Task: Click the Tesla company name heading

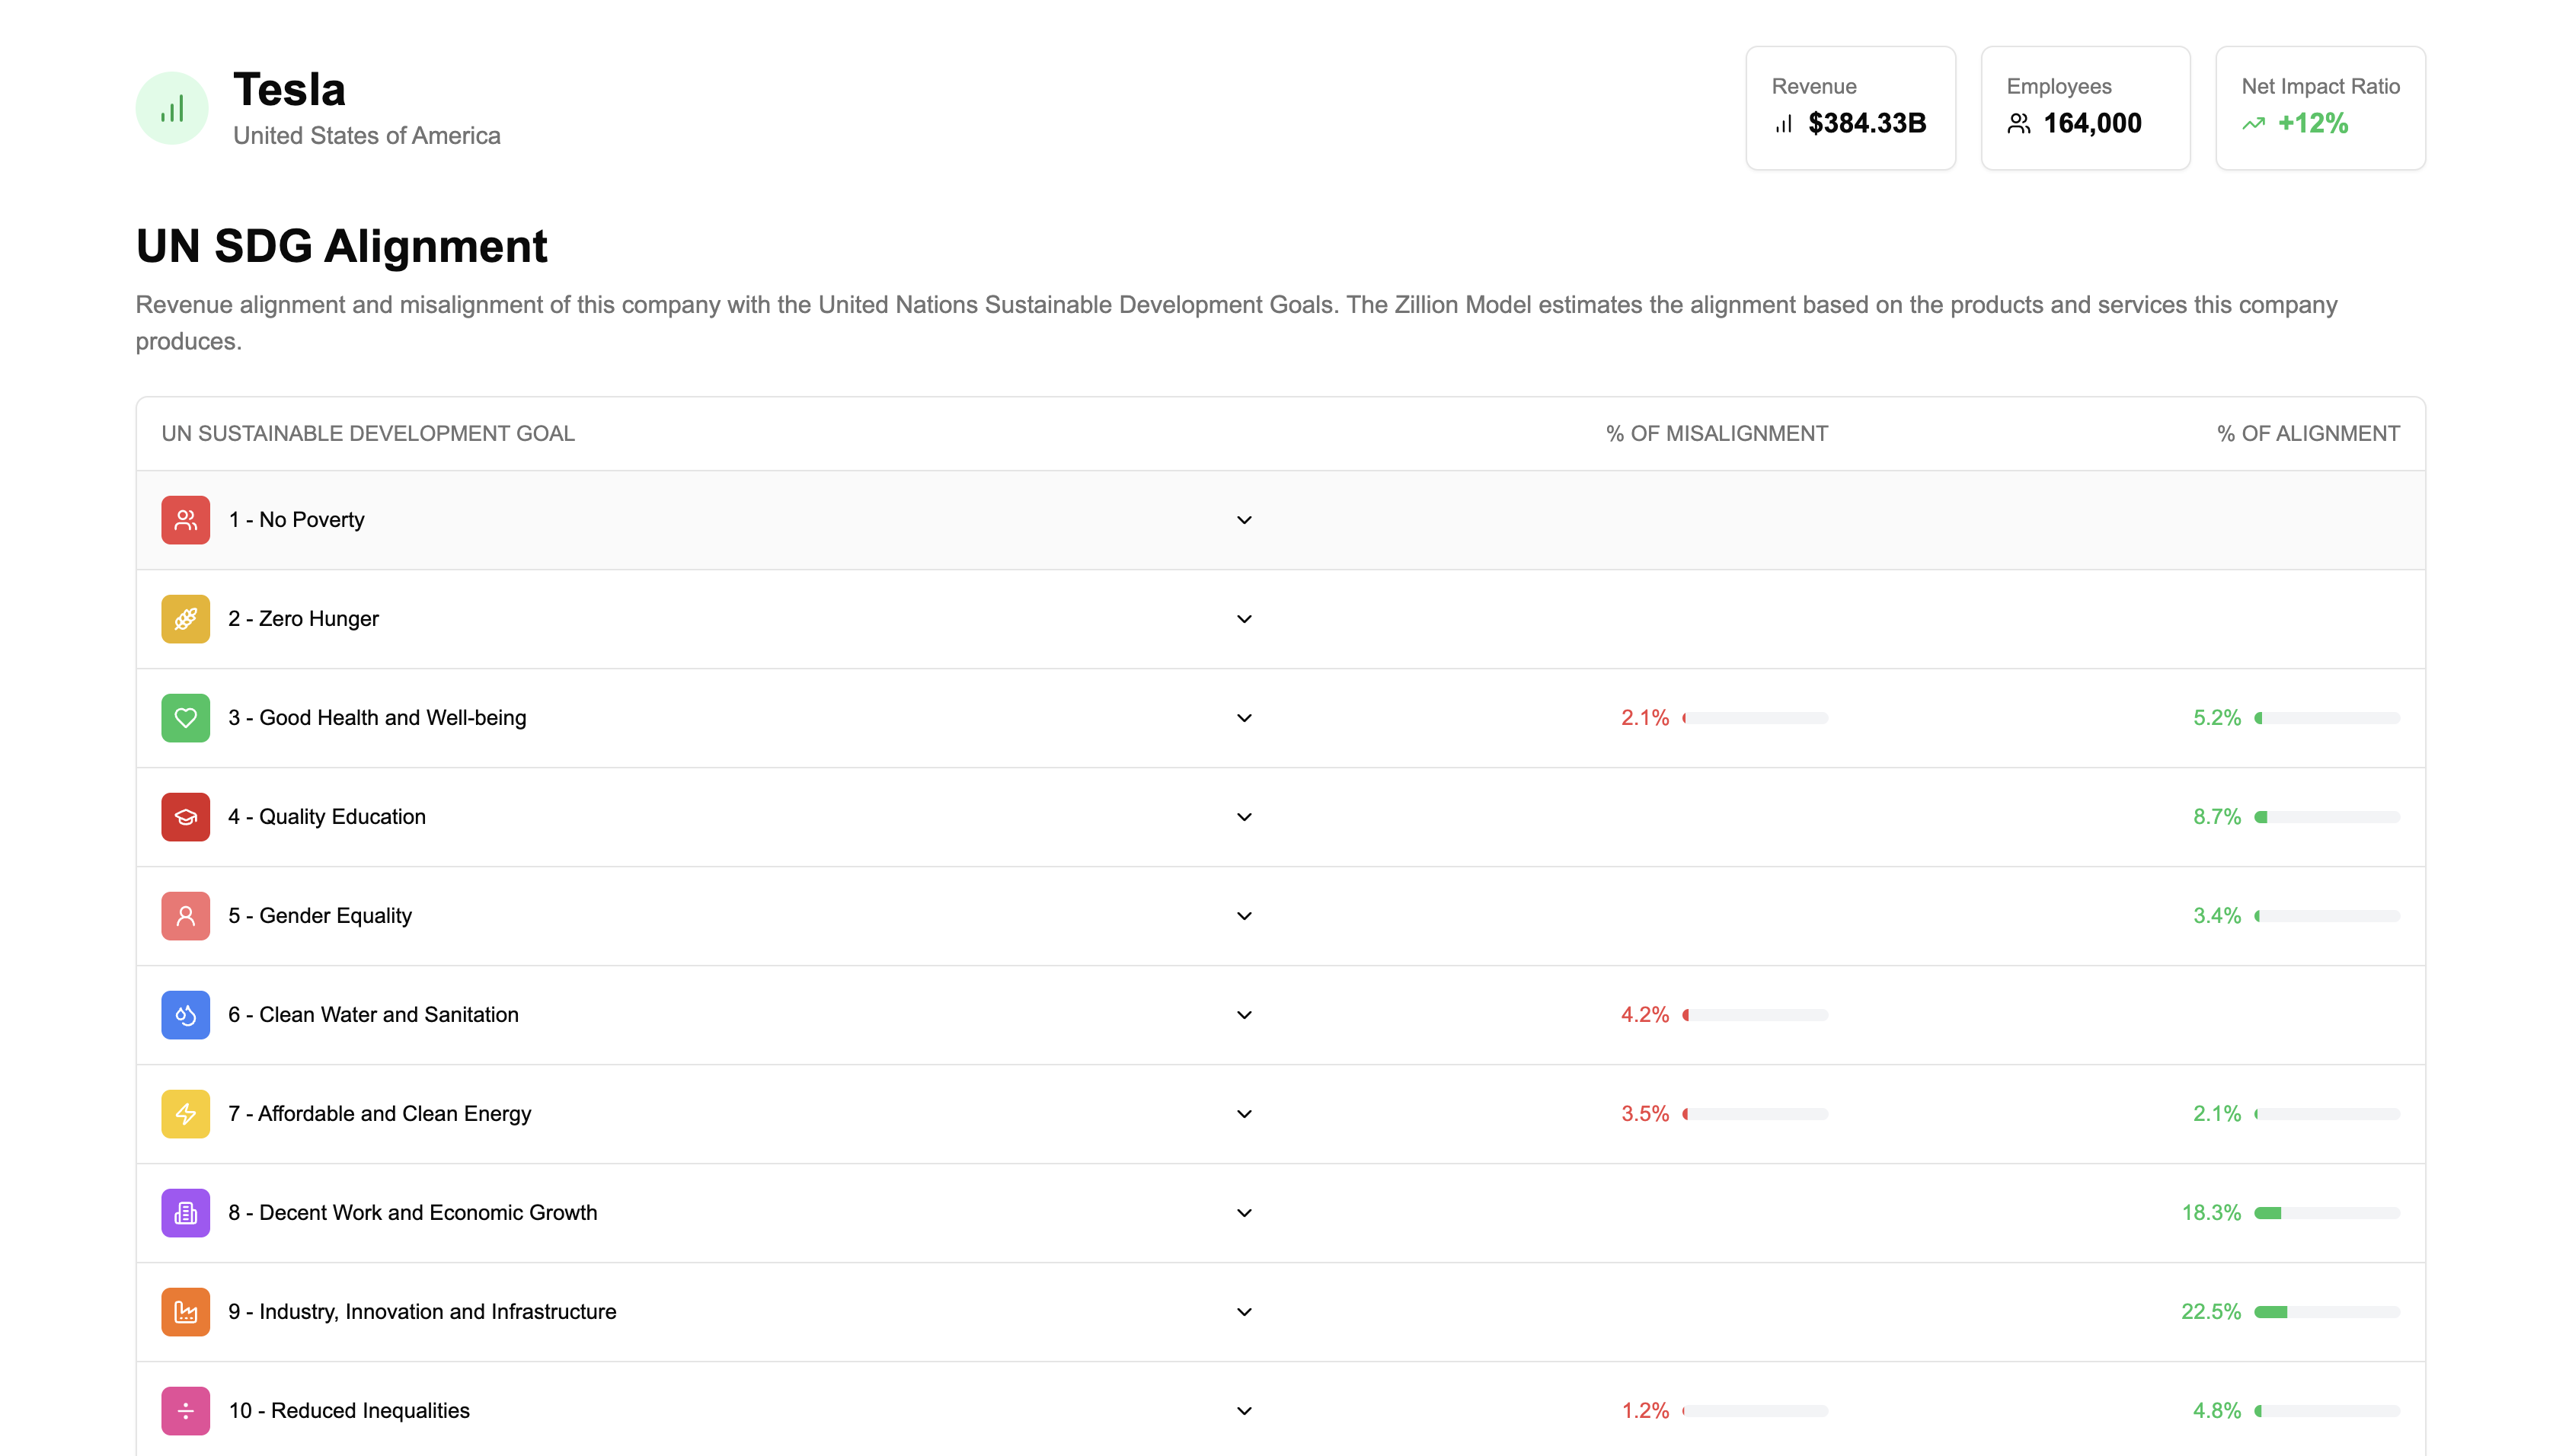Action: (289, 90)
